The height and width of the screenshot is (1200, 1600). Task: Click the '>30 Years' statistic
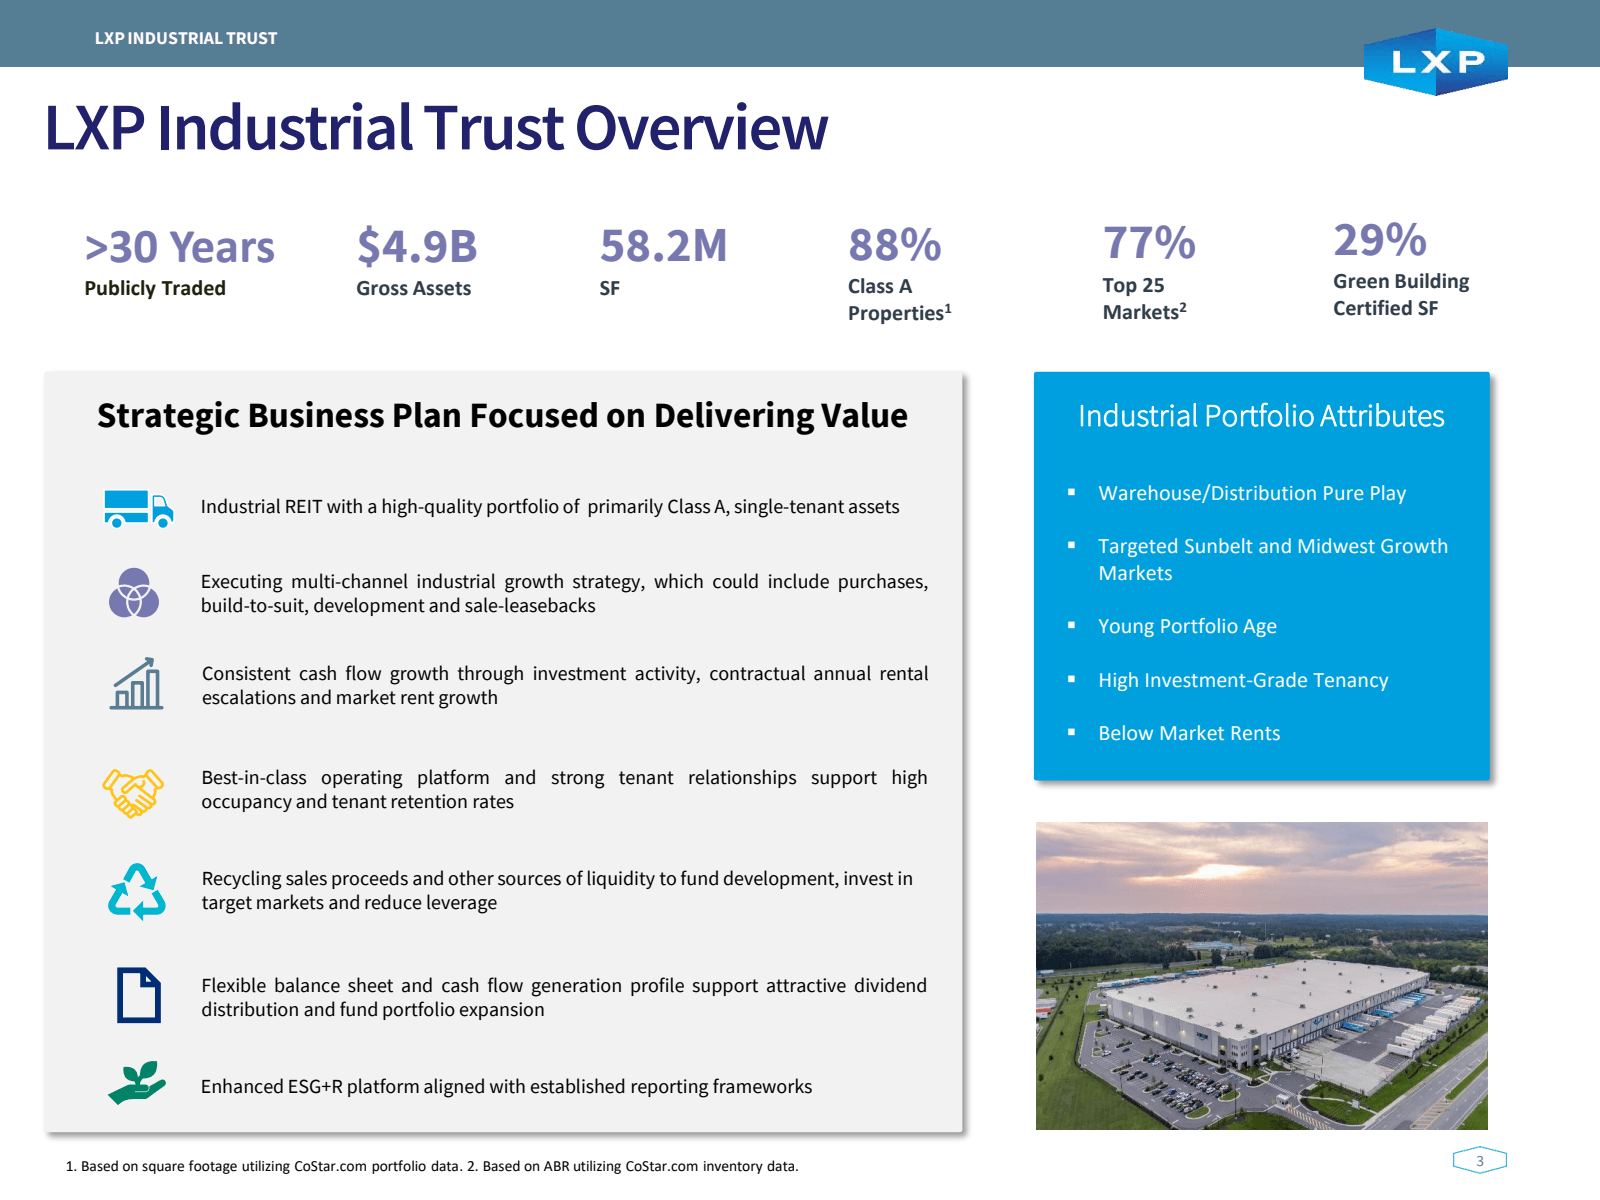179,247
